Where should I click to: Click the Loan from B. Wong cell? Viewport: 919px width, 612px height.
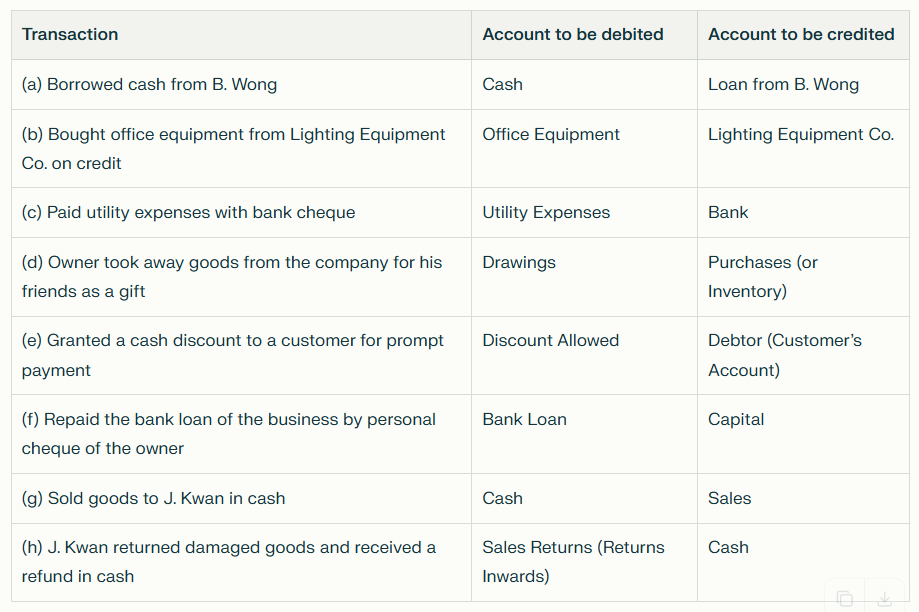[x=783, y=85]
